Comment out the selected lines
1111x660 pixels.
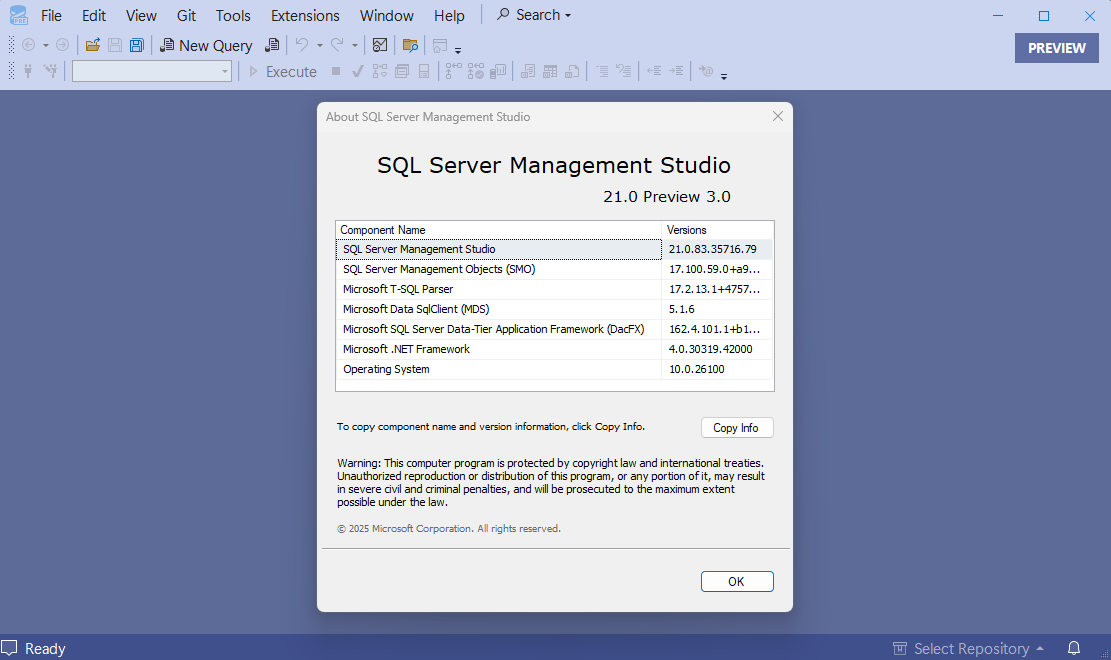(604, 70)
